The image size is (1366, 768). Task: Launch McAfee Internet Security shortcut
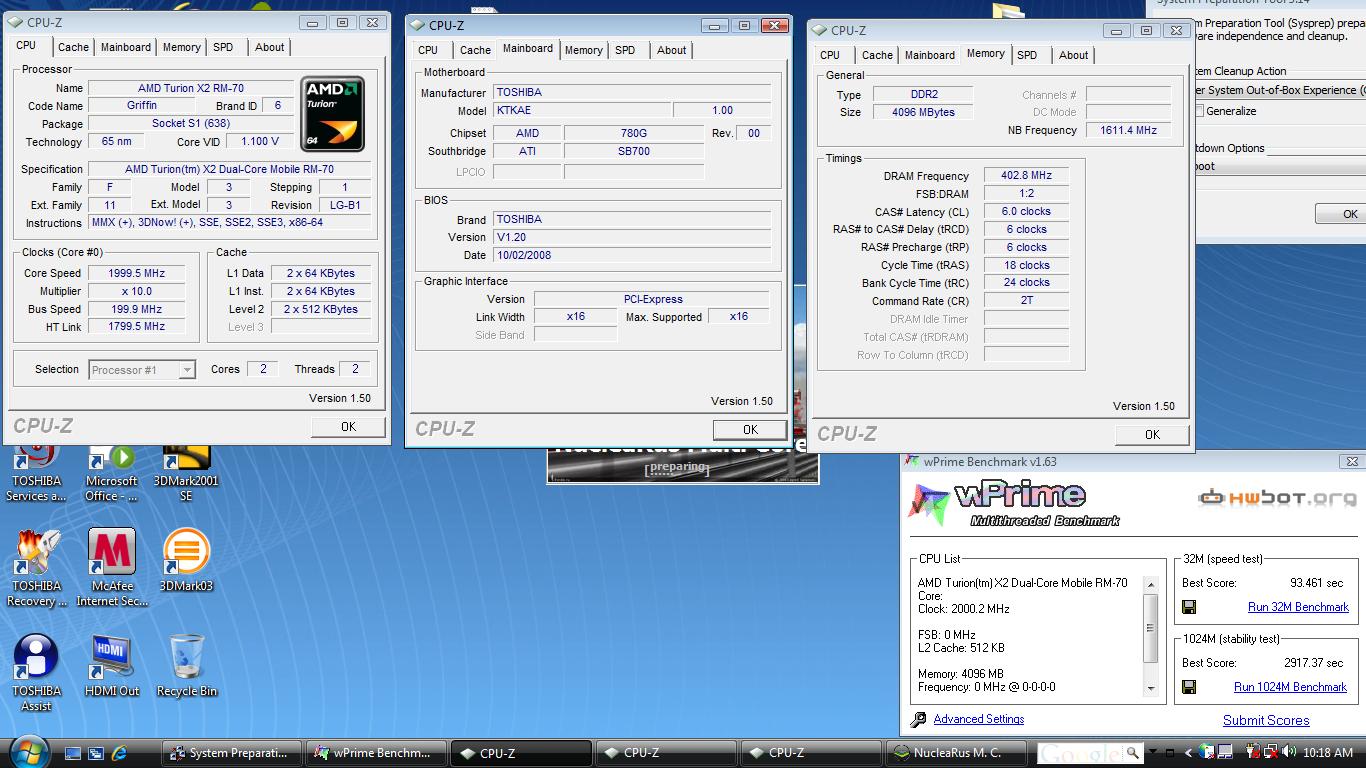click(x=112, y=568)
